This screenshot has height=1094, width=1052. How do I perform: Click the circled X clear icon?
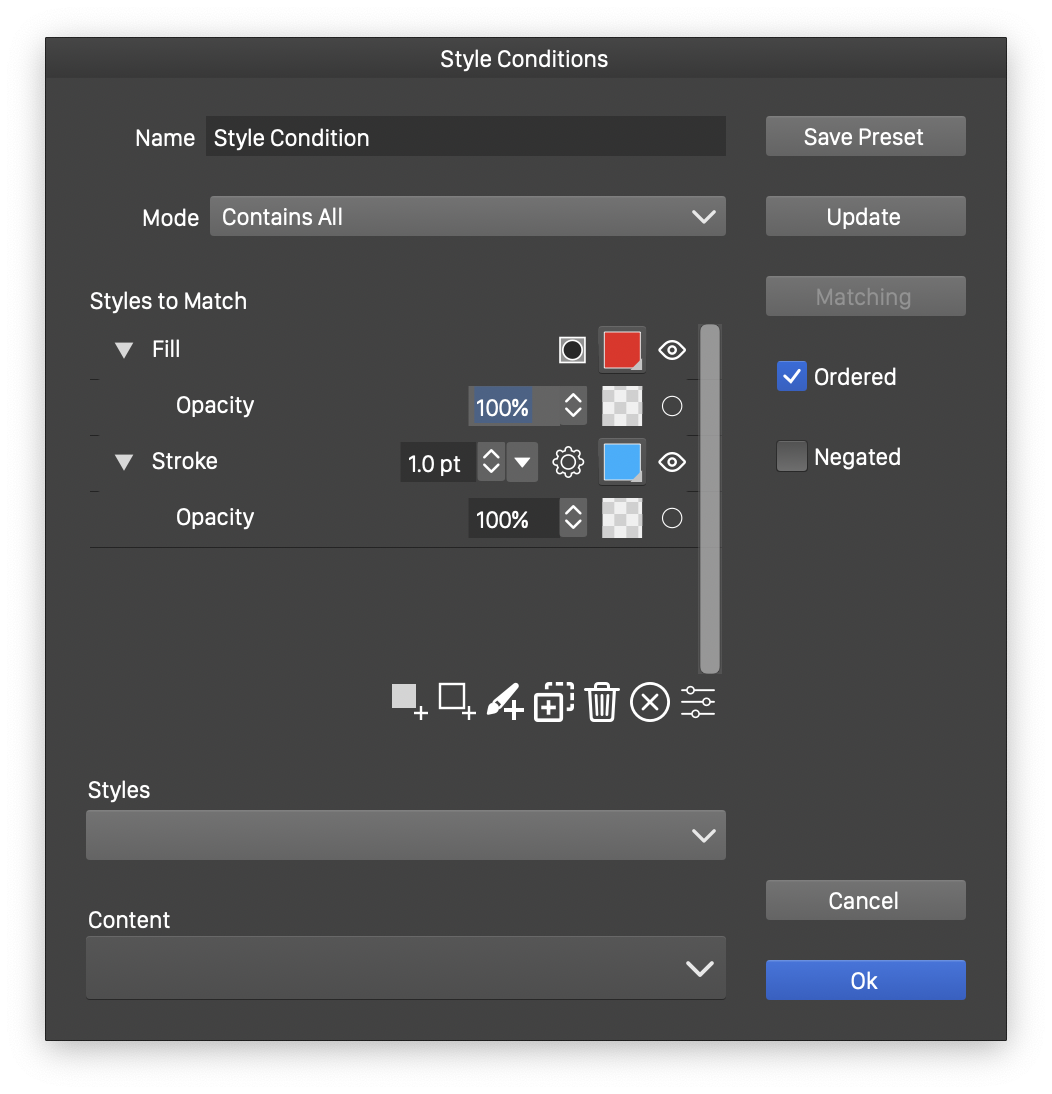649,703
